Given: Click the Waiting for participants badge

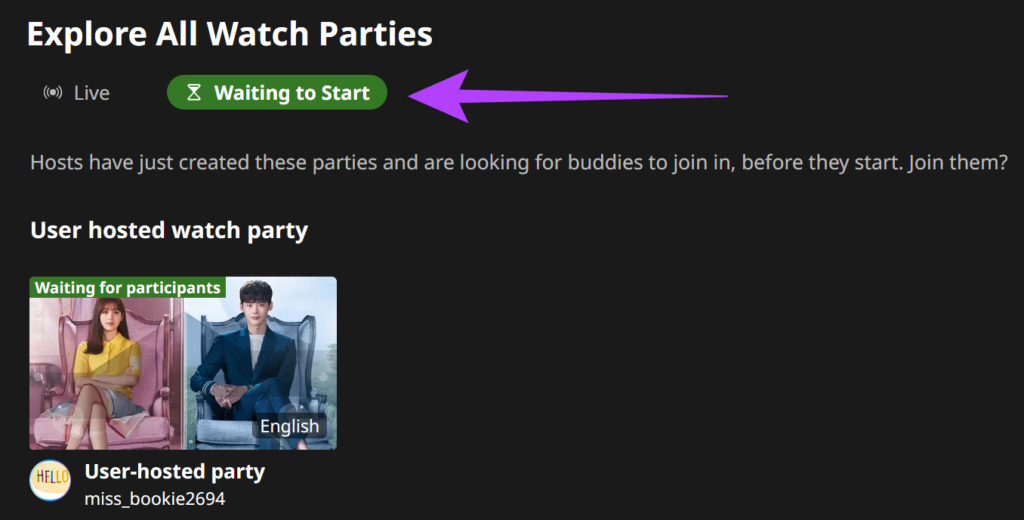Looking at the screenshot, I should point(128,288).
